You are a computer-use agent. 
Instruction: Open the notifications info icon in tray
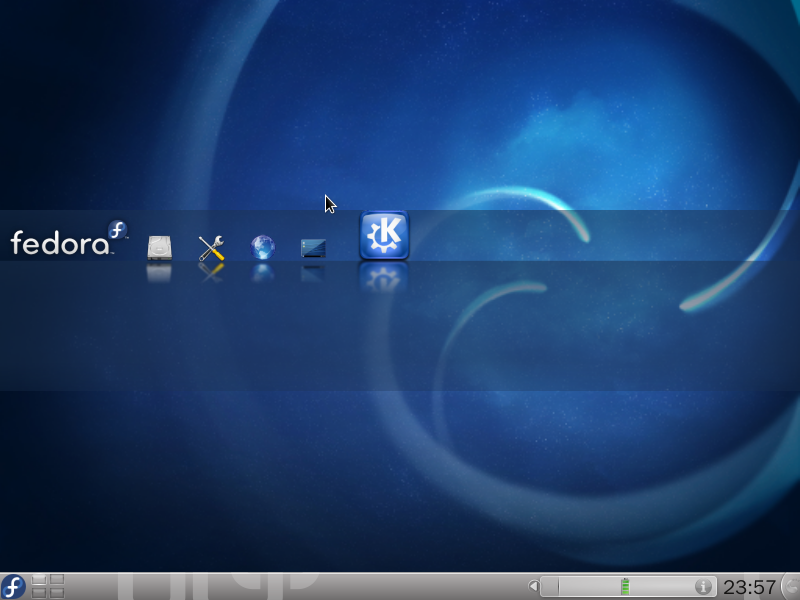[x=703, y=587]
